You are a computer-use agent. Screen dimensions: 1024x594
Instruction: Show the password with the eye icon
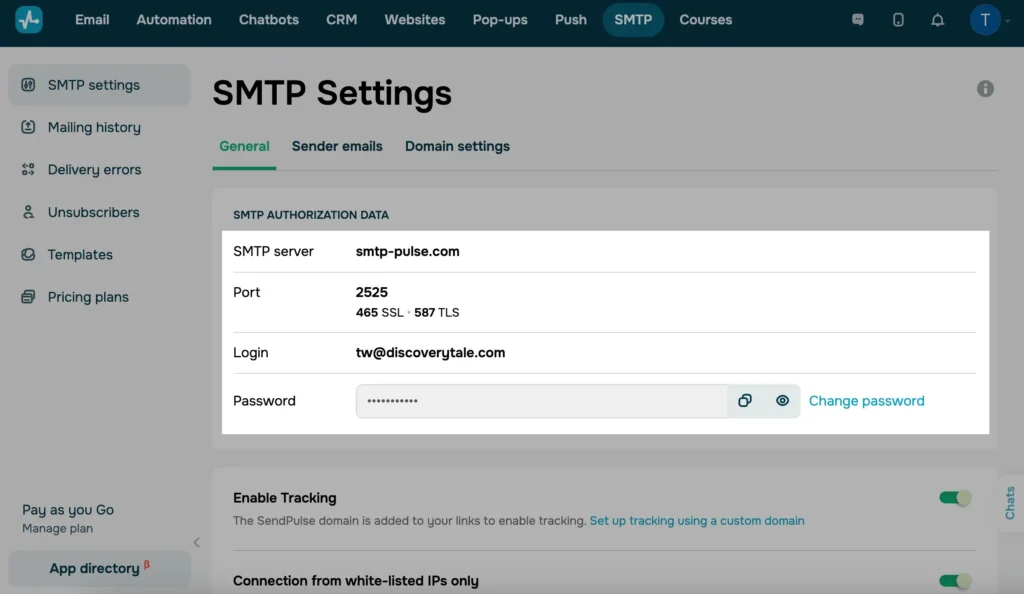click(x=782, y=400)
